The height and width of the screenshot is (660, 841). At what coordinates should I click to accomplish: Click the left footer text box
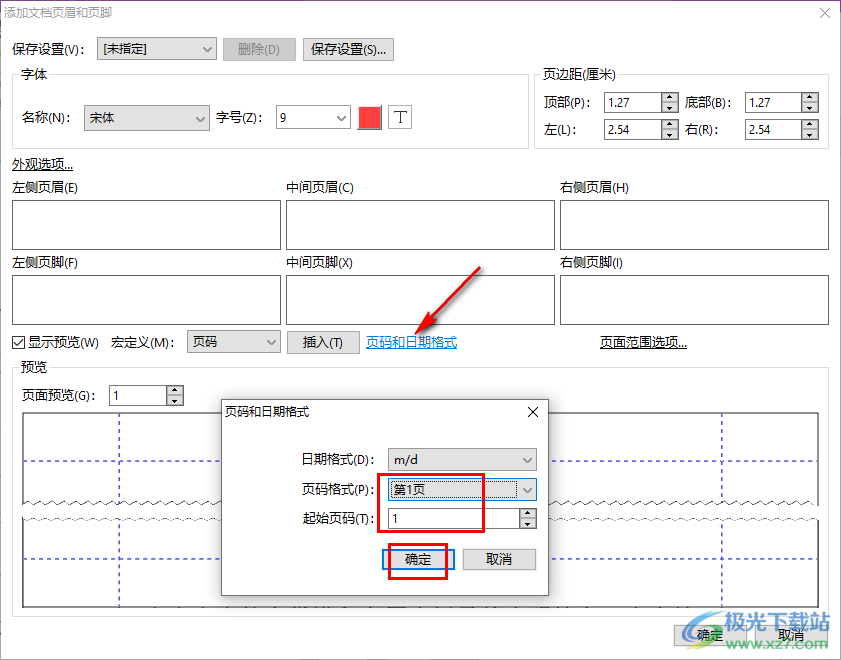146,300
